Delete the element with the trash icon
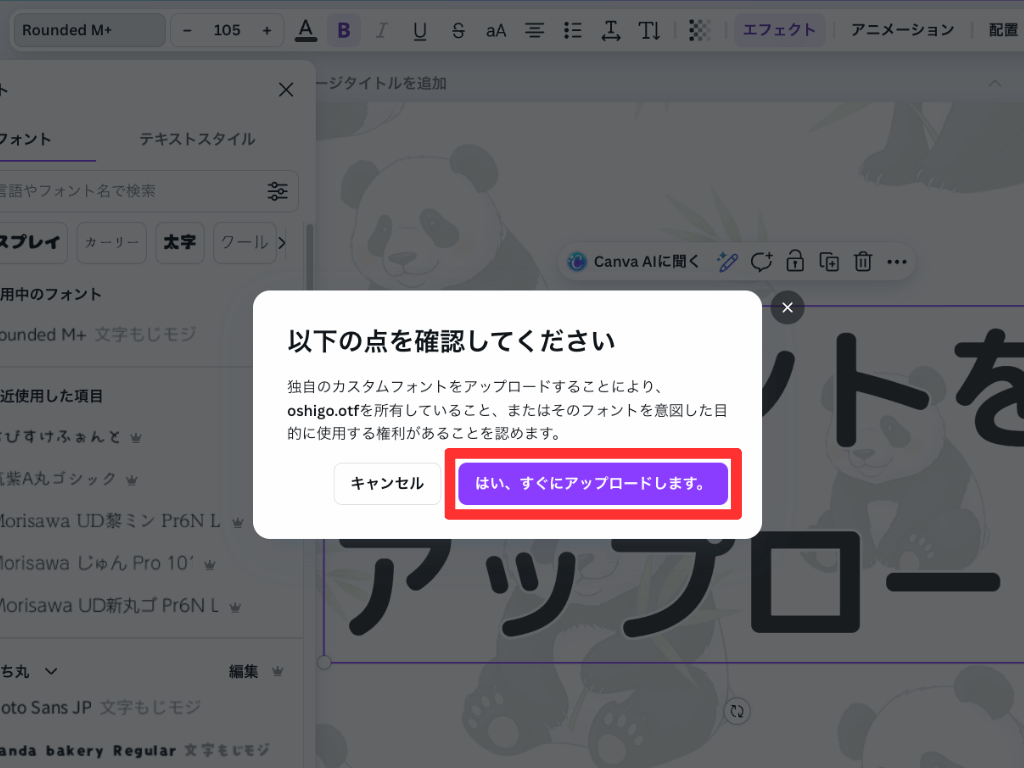The image size is (1024, 768). coord(862,261)
